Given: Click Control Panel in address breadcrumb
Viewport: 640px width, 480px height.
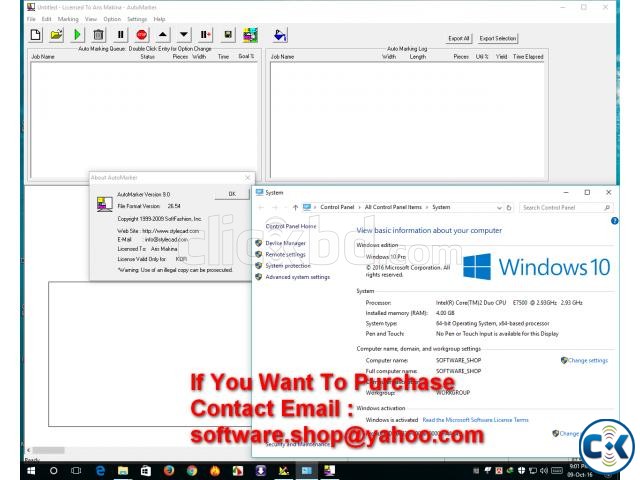Looking at the screenshot, I should (x=337, y=207).
